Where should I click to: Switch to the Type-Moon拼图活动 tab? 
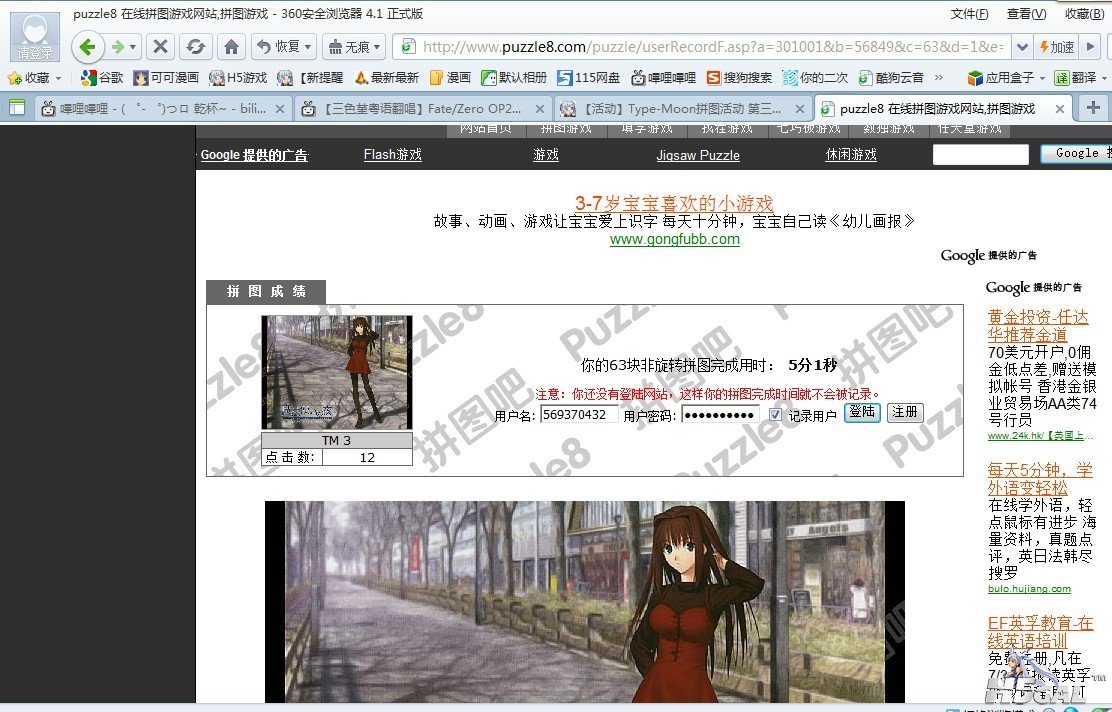point(680,109)
